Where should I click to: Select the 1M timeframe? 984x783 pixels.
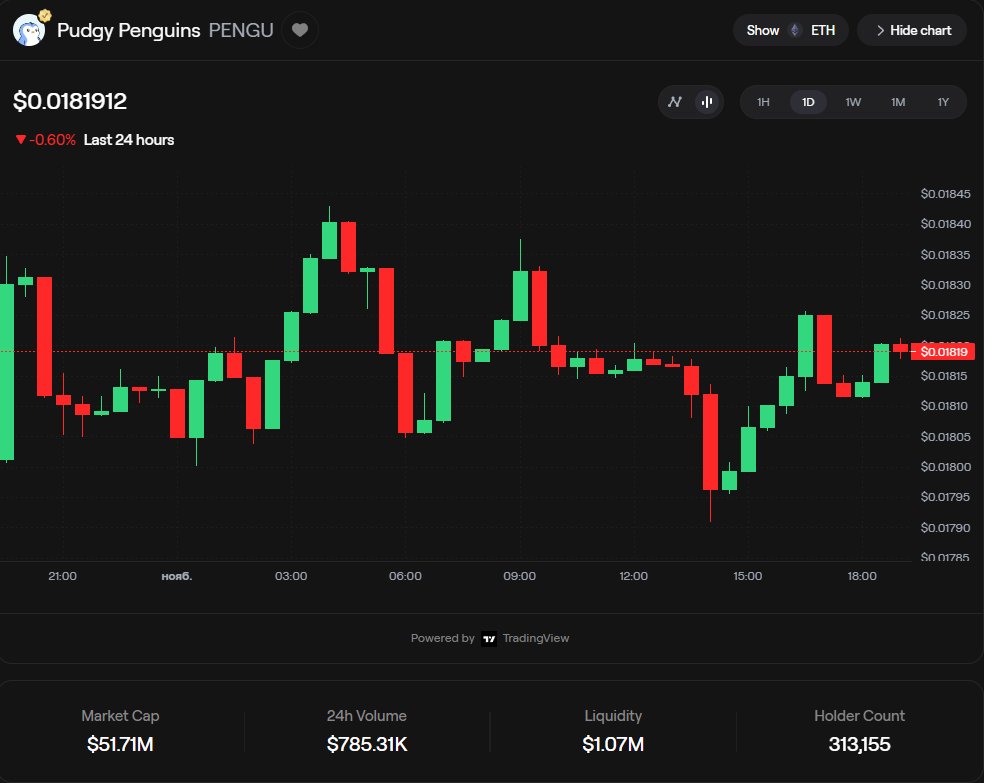click(898, 102)
